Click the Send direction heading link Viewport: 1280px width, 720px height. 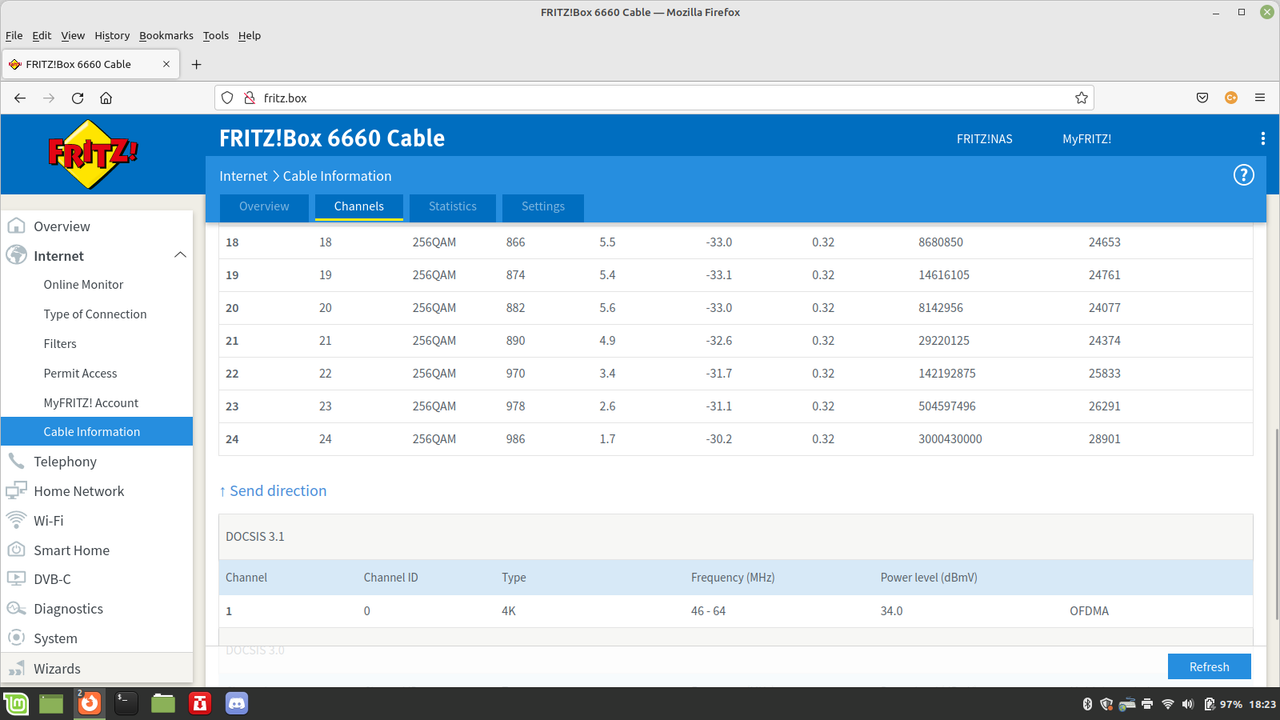point(273,491)
